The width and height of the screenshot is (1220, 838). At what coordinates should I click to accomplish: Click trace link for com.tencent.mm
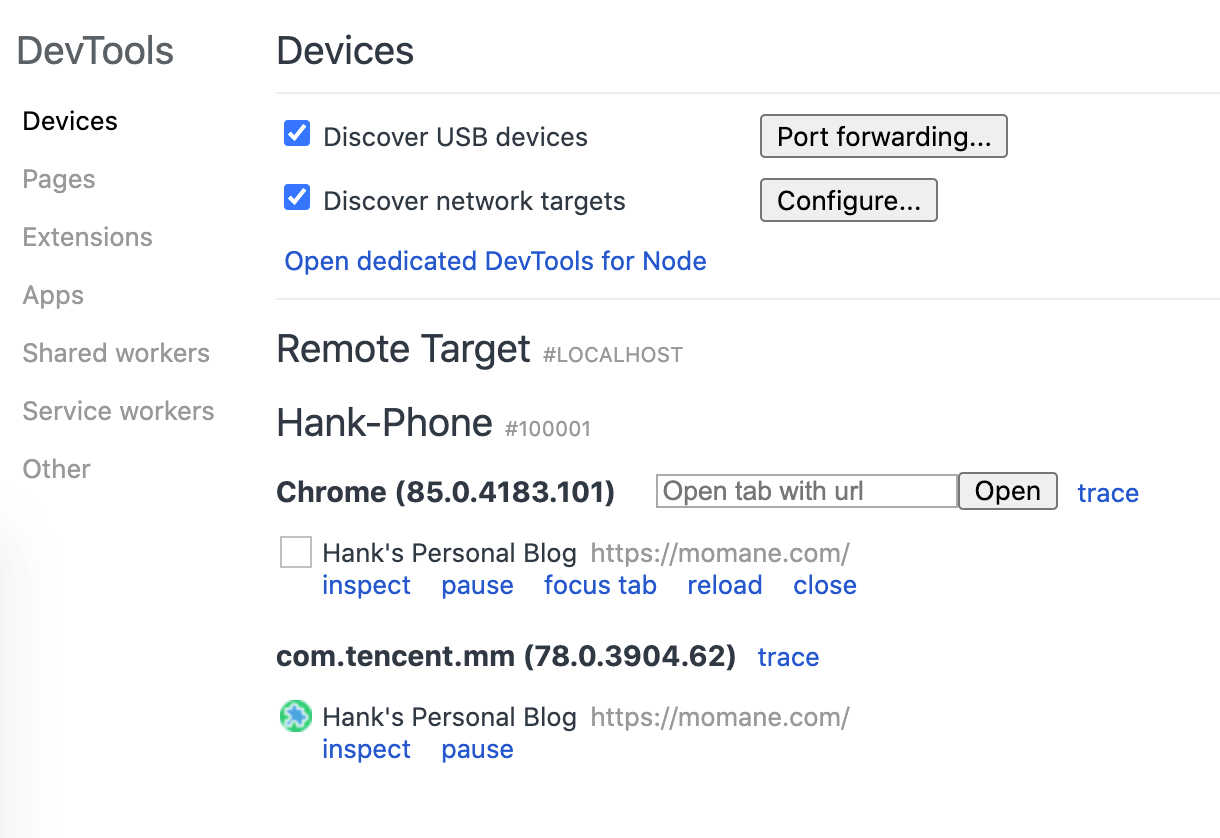tap(788, 657)
